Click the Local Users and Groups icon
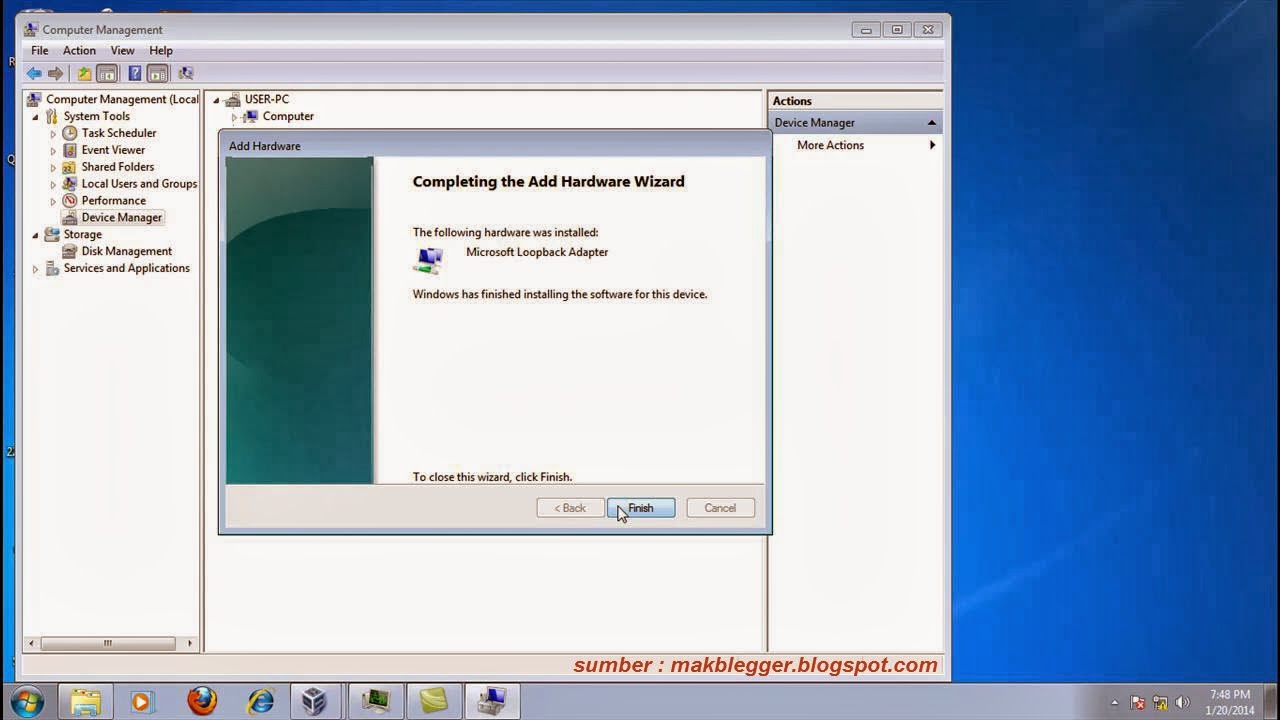 tap(70, 184)
